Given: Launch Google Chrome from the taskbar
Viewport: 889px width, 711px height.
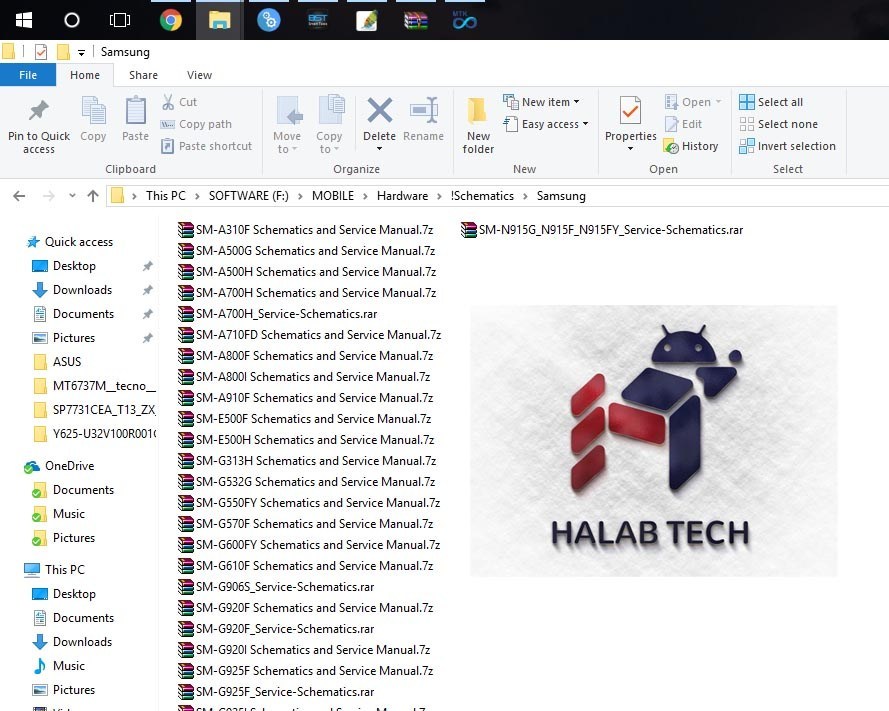Looking at the screenshot, I should click(x=171, y=20).
